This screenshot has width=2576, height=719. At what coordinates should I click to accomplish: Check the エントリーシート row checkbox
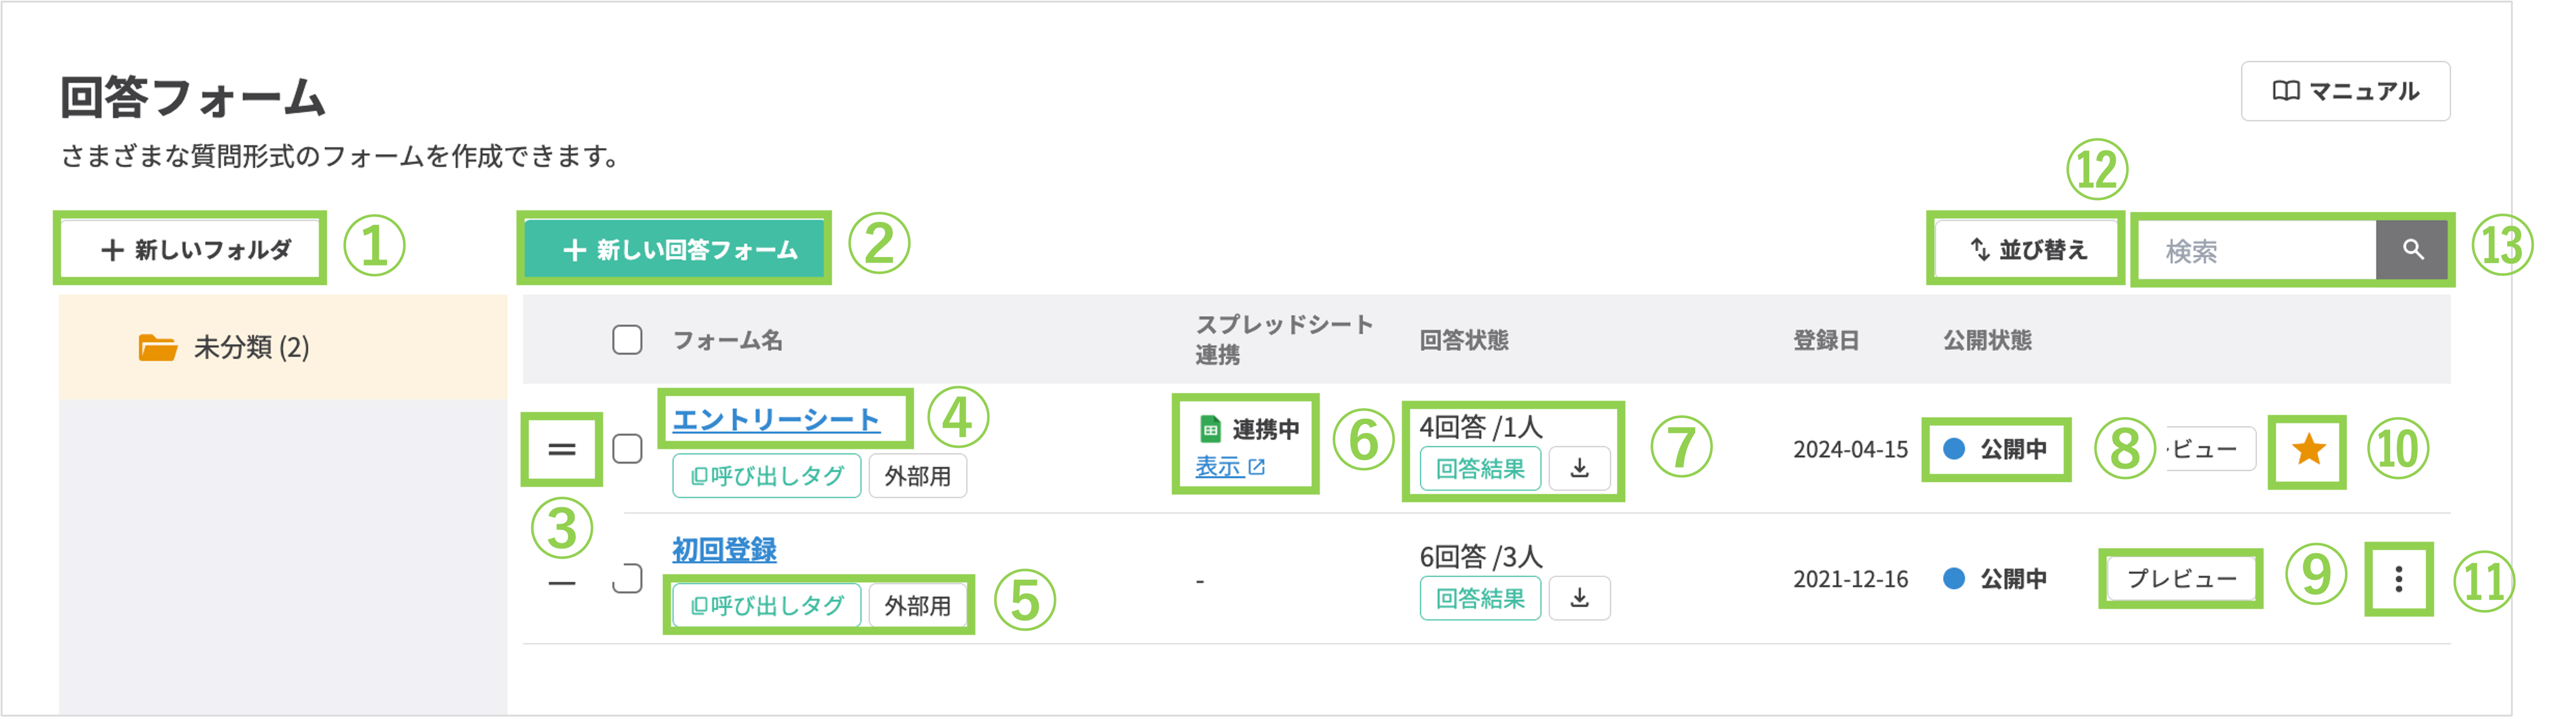click(627, 449)
